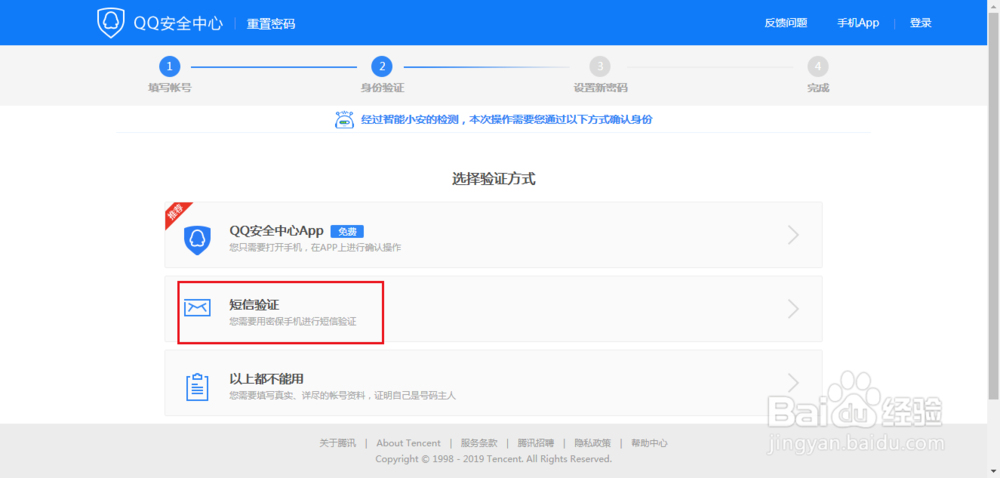This screenshot has height=478, width=1000.
Task: Click text 您只需要打开手机，在APP上进行确认操作
Action: click(315, 247)
